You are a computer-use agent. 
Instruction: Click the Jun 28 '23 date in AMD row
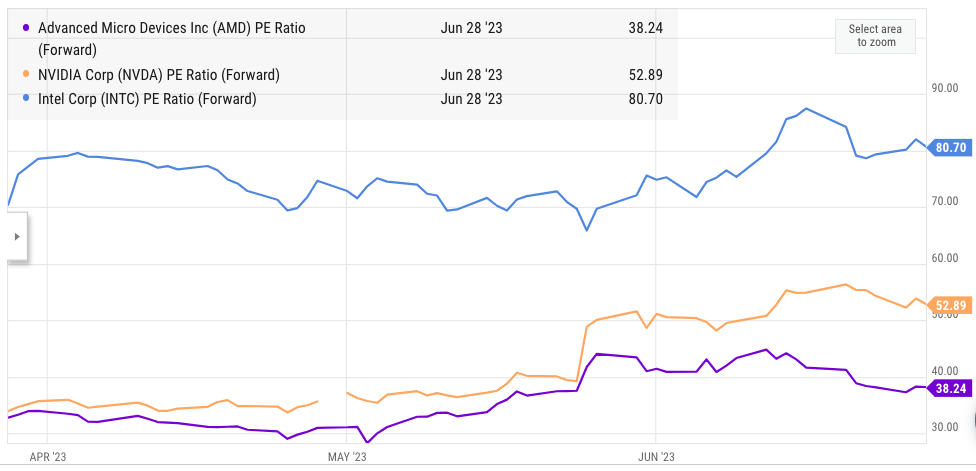click(x=471, y=28)
